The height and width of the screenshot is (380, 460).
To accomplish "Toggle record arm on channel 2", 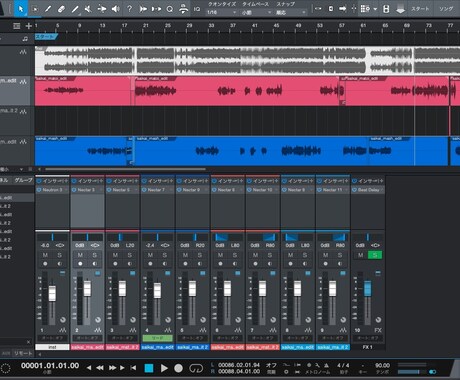I will pos(80,264).
